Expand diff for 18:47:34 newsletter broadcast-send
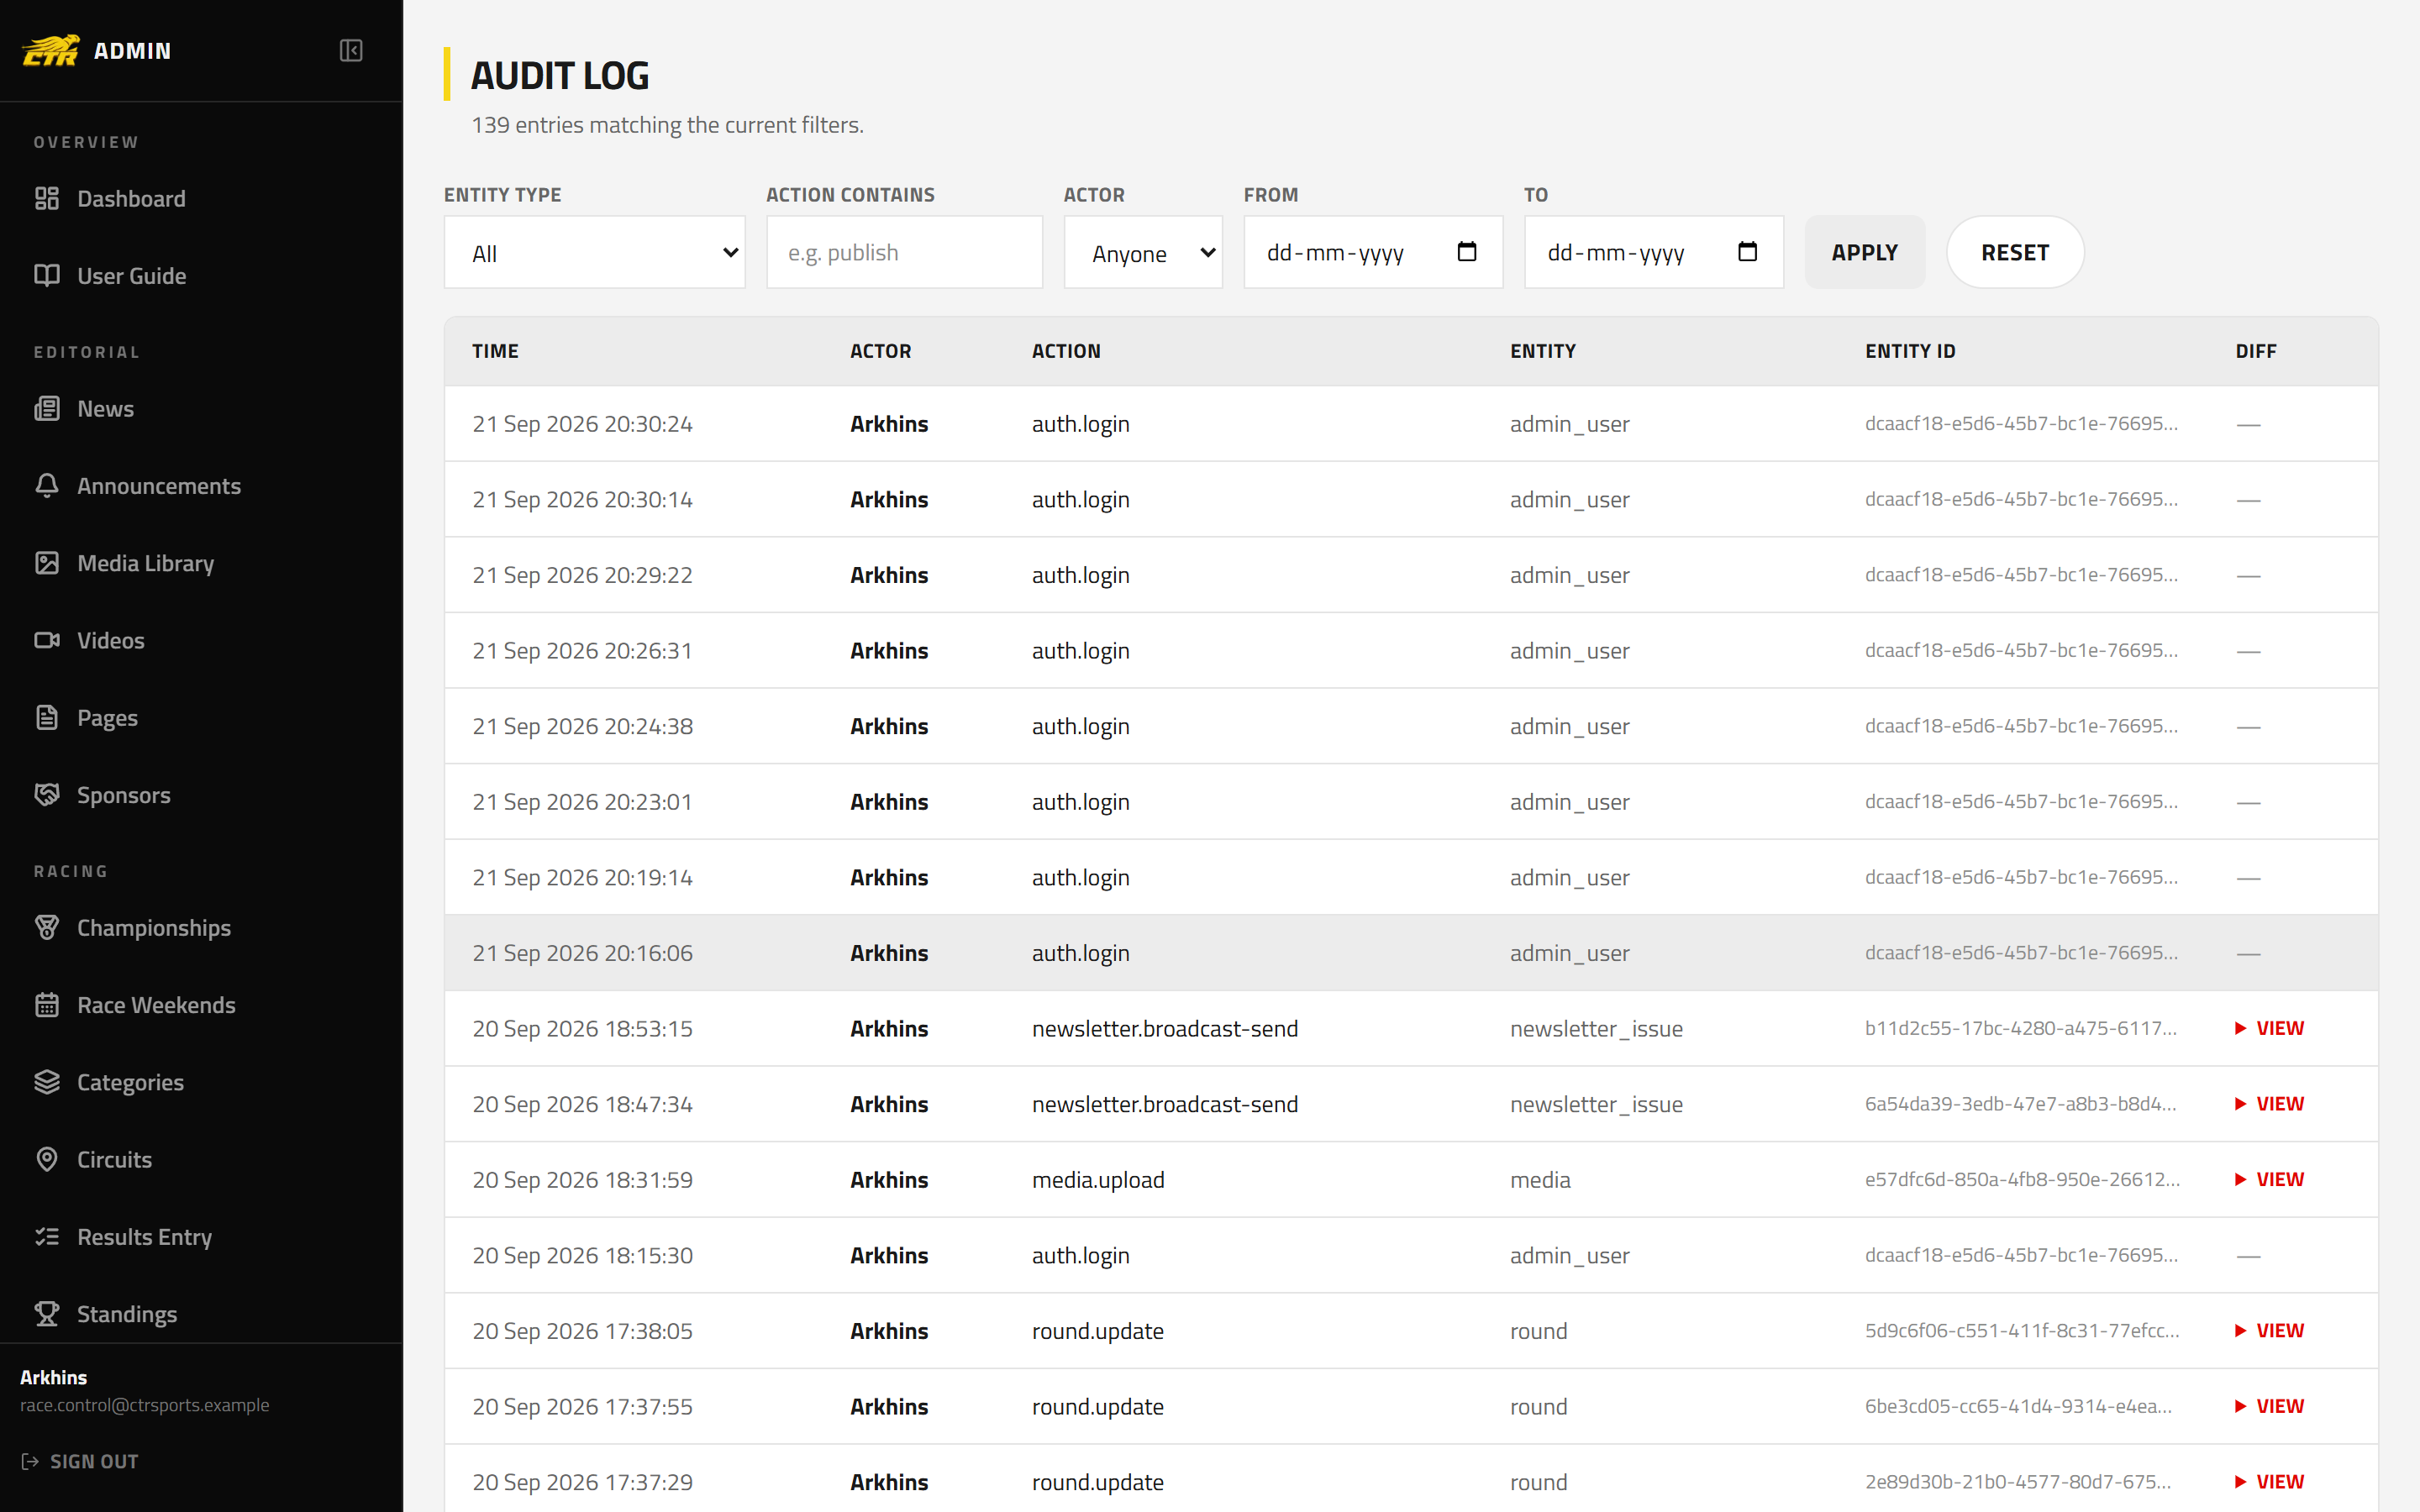This screenshot has height=1512, width=2420. (x=2269, y=1104)
